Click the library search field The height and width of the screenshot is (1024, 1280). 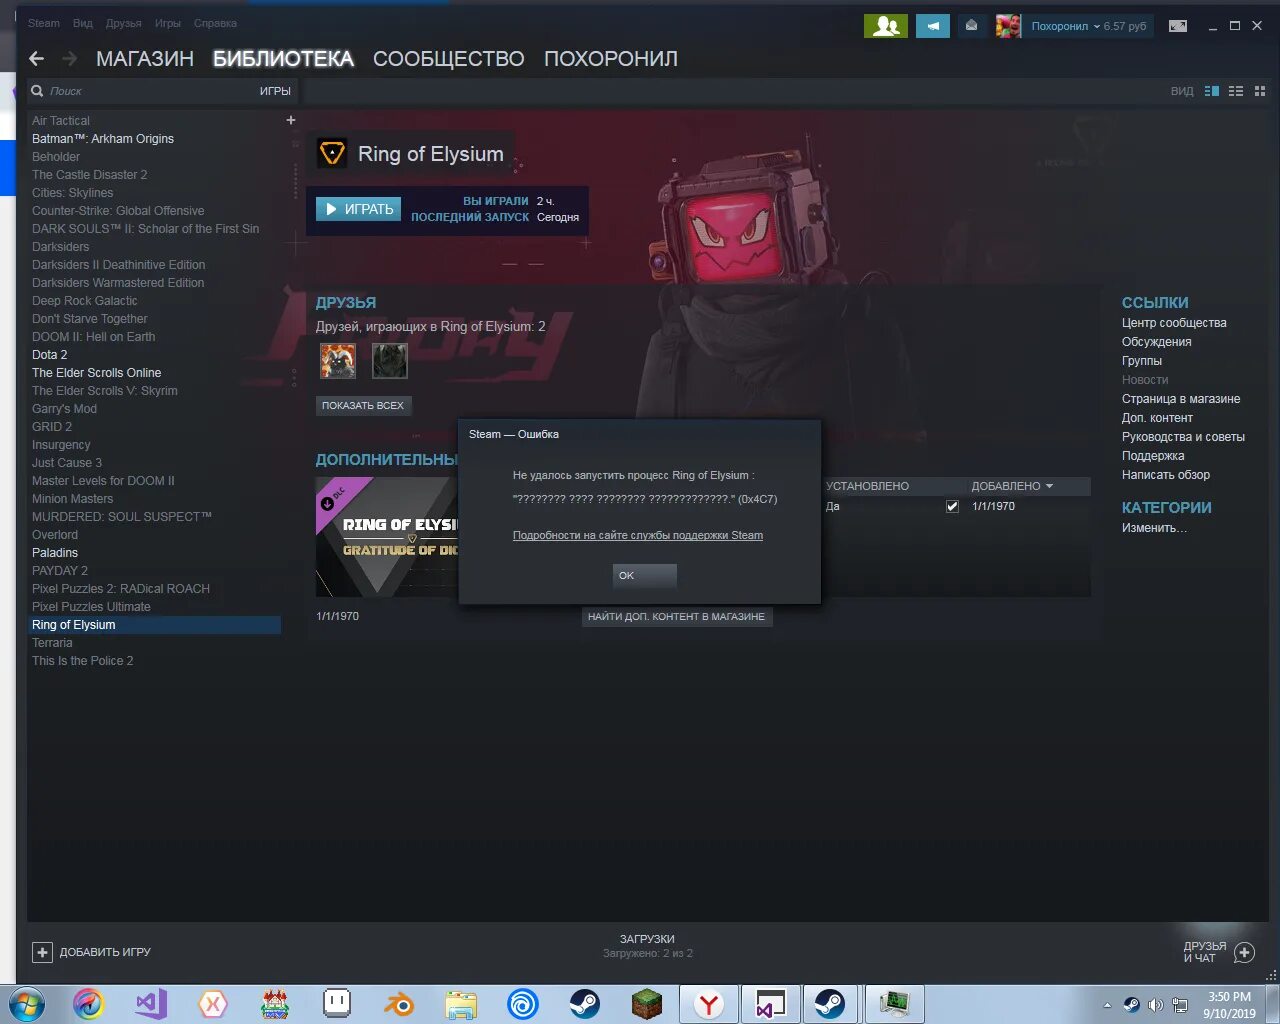[x=140, y=91]
